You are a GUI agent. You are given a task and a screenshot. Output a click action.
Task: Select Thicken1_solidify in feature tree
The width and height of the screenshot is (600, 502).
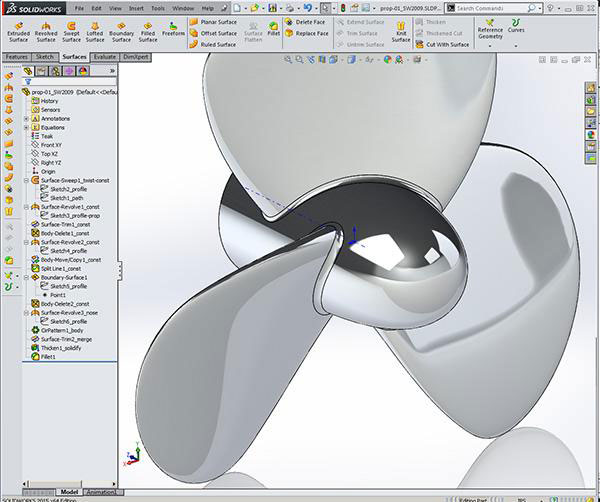tap(63, 347)
